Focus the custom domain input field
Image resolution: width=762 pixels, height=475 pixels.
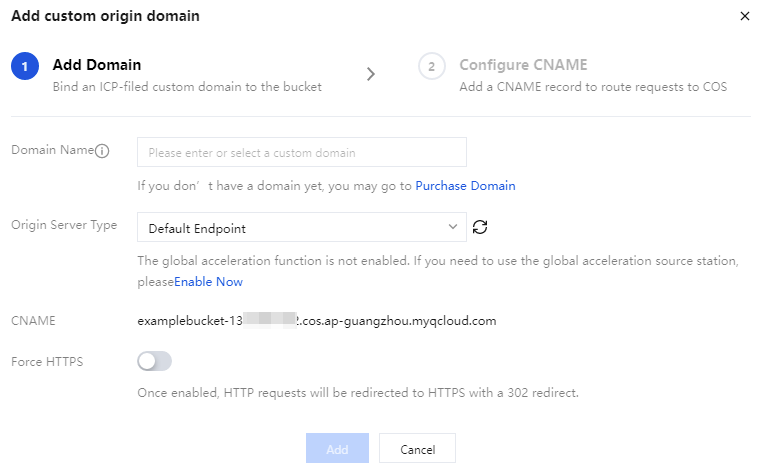coord(302,152)
